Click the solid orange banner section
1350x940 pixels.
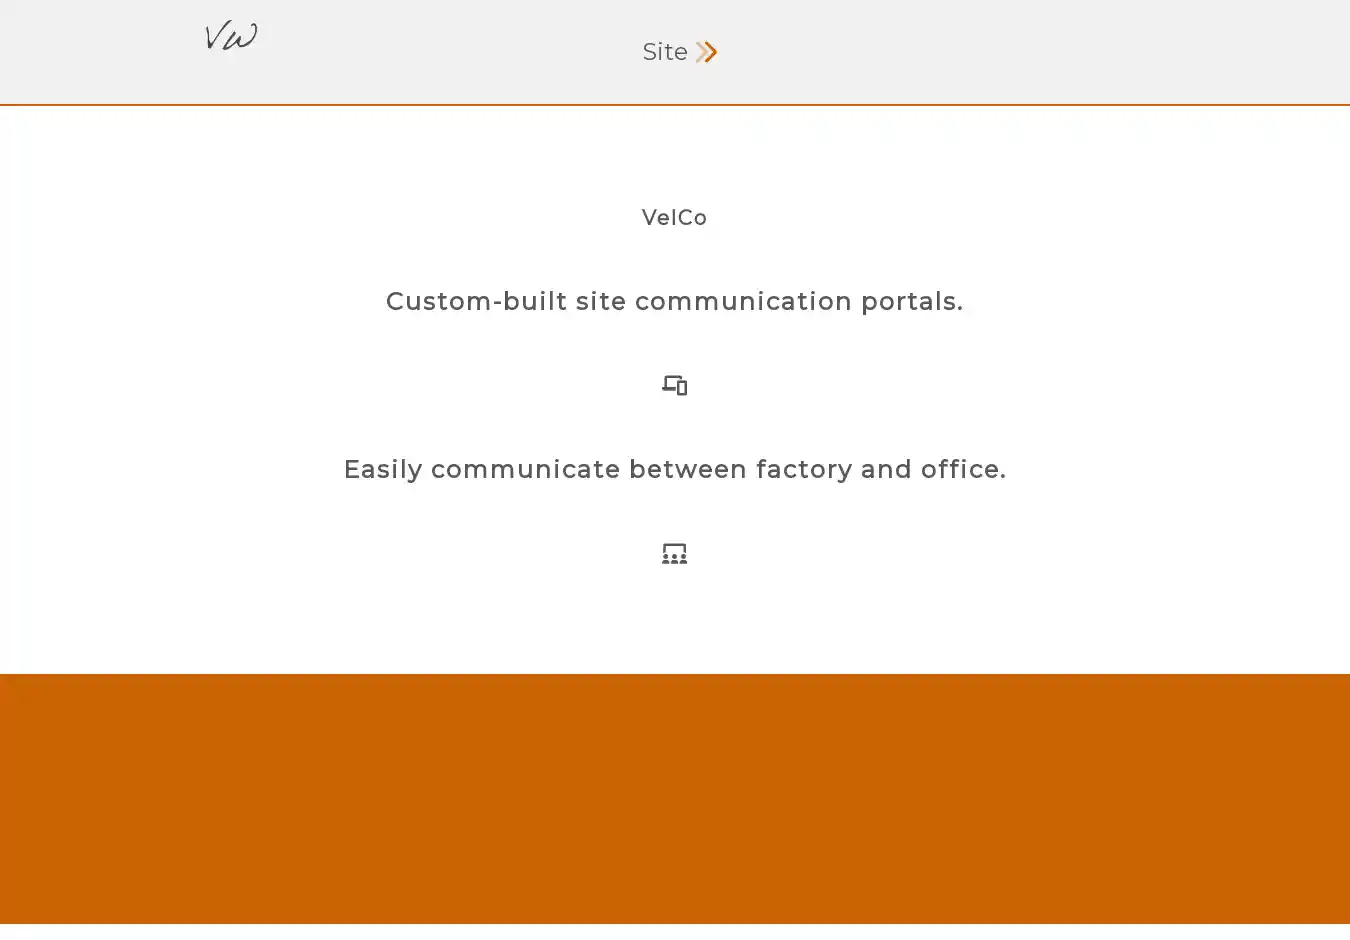675,798
